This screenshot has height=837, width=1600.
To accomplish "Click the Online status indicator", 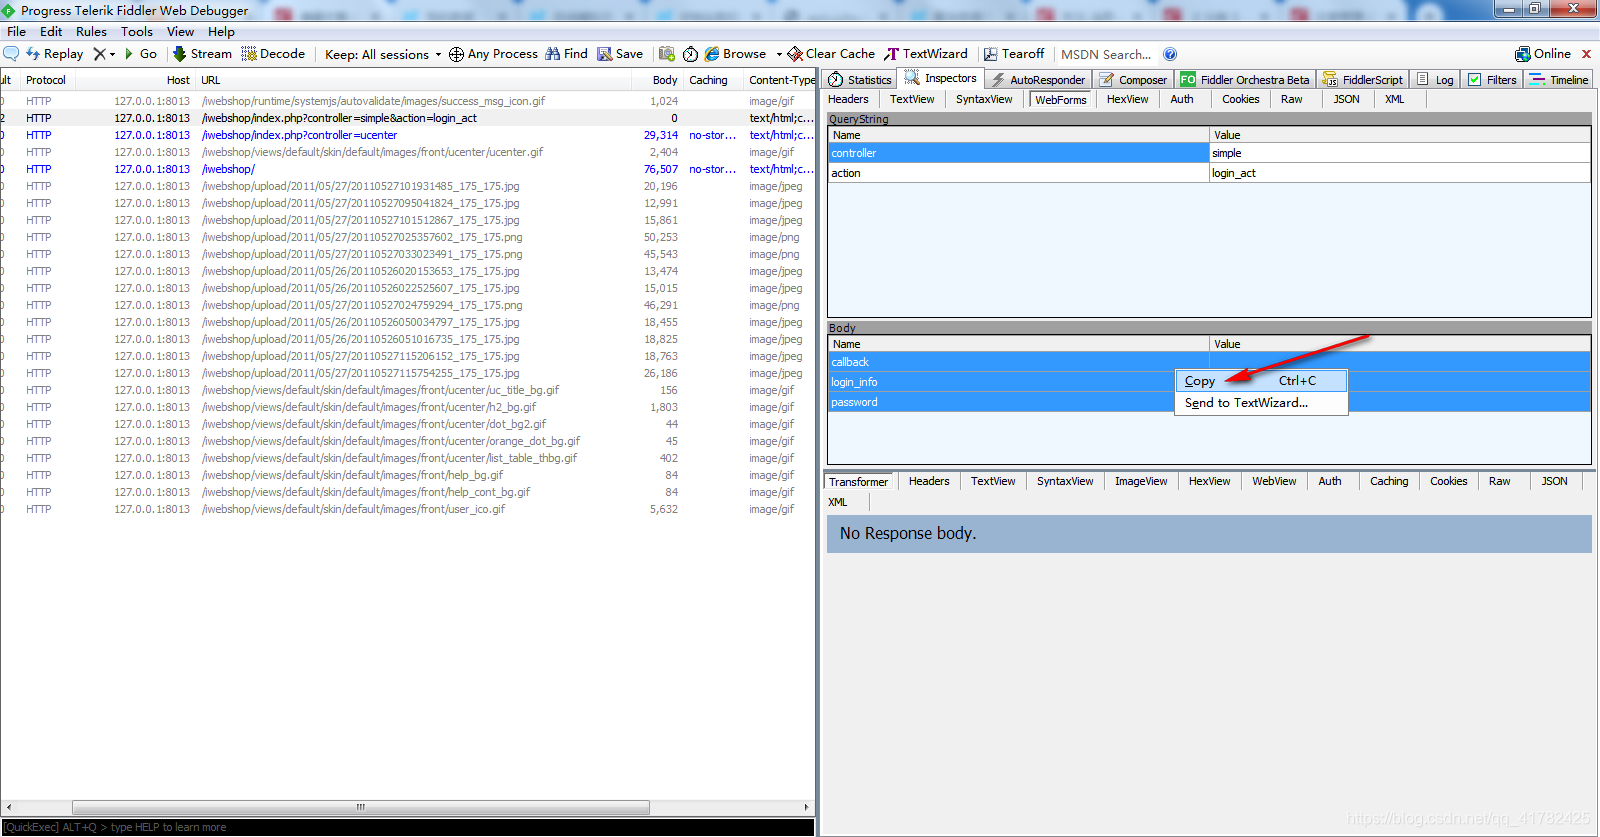I will tap(1543, 54).
